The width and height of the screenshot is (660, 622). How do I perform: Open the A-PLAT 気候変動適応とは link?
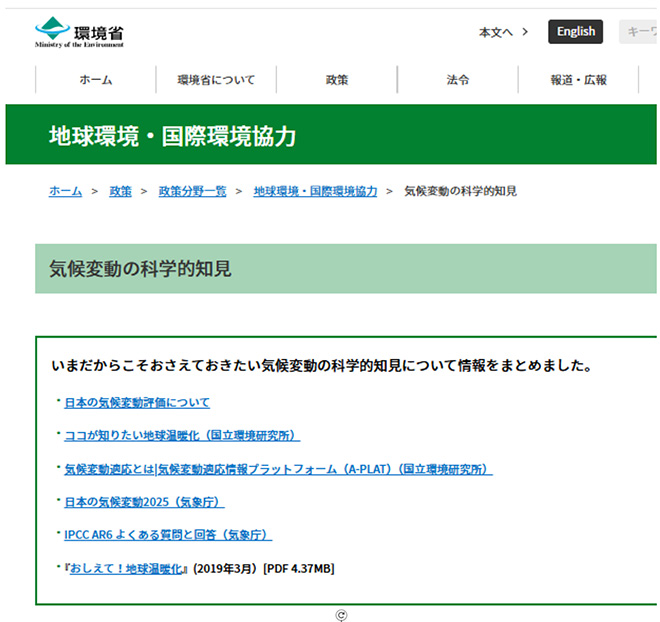[x=278, y=469]
